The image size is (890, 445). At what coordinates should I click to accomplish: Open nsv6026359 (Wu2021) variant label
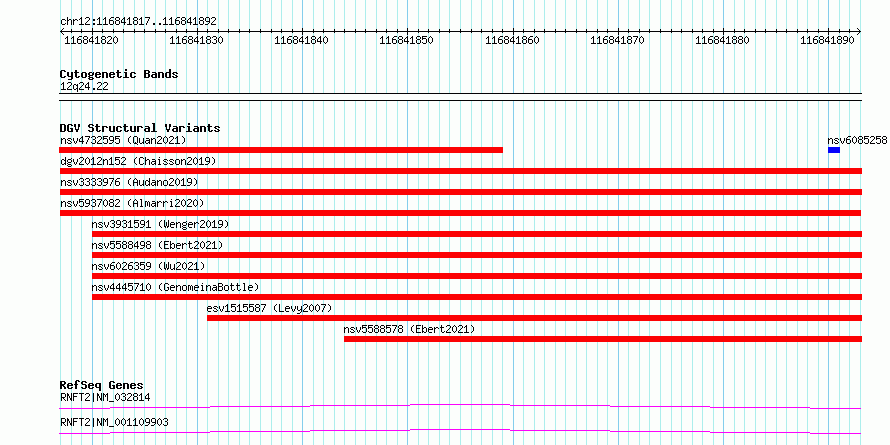pyautogui.click(x=149, y=266)
